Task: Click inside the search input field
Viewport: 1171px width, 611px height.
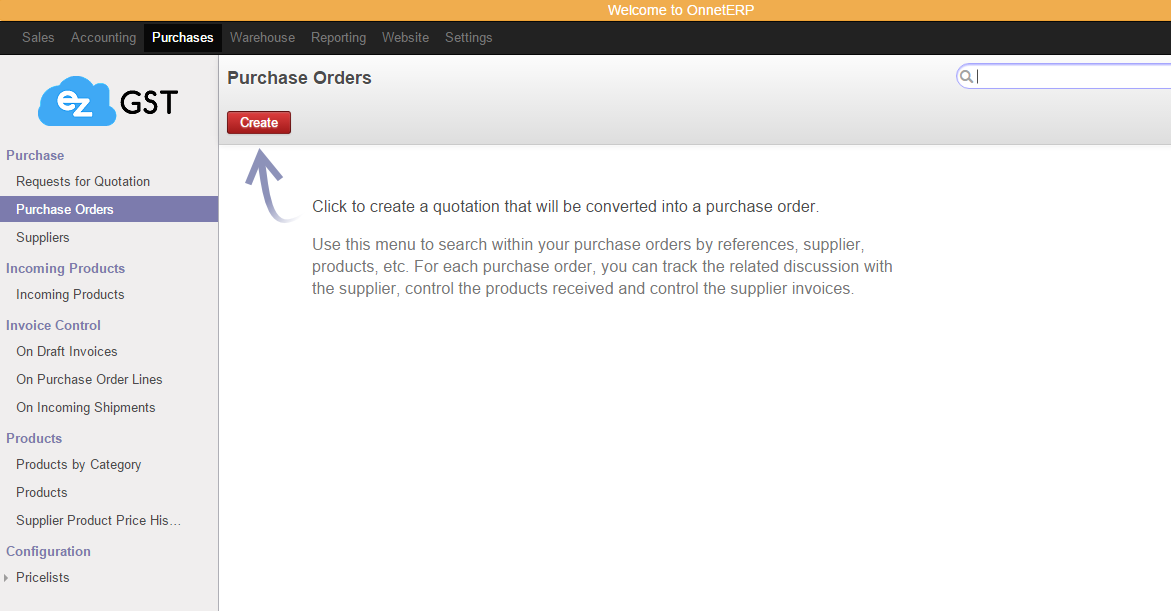Action: [x=1060, y=76]
